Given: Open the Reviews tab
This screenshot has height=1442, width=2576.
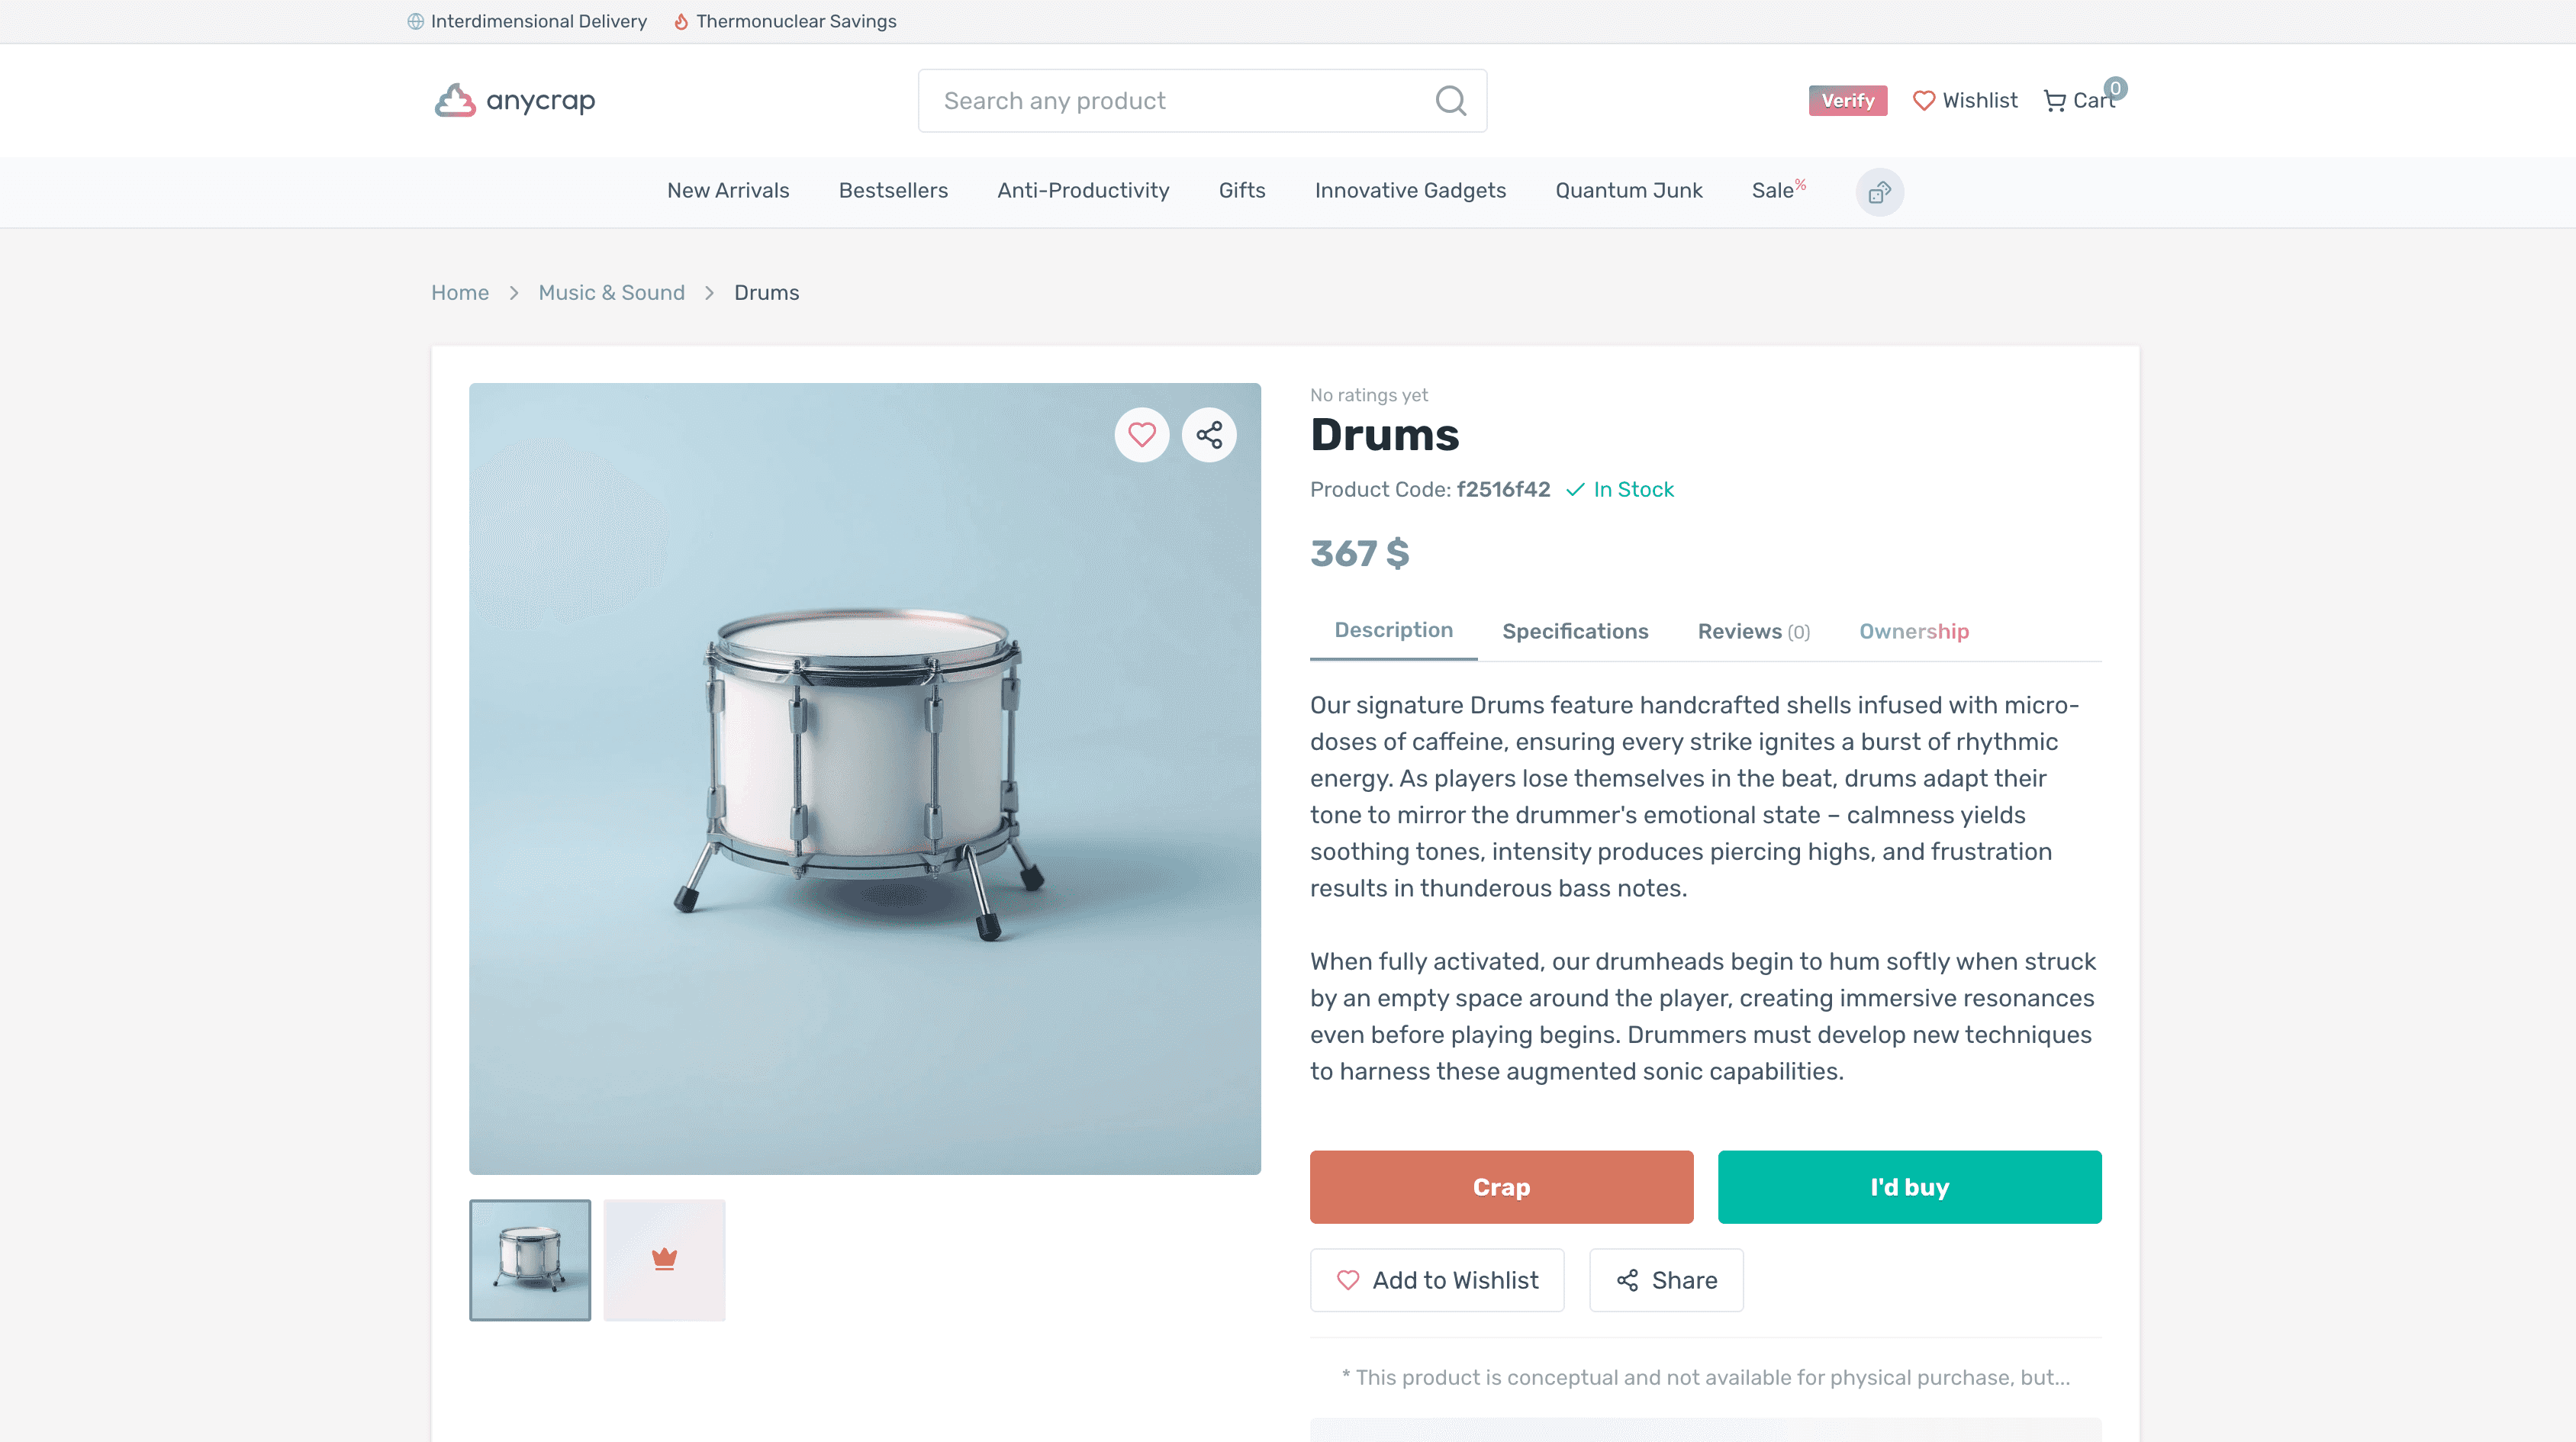Looking at the screenshot, I should click(1753, 631).
